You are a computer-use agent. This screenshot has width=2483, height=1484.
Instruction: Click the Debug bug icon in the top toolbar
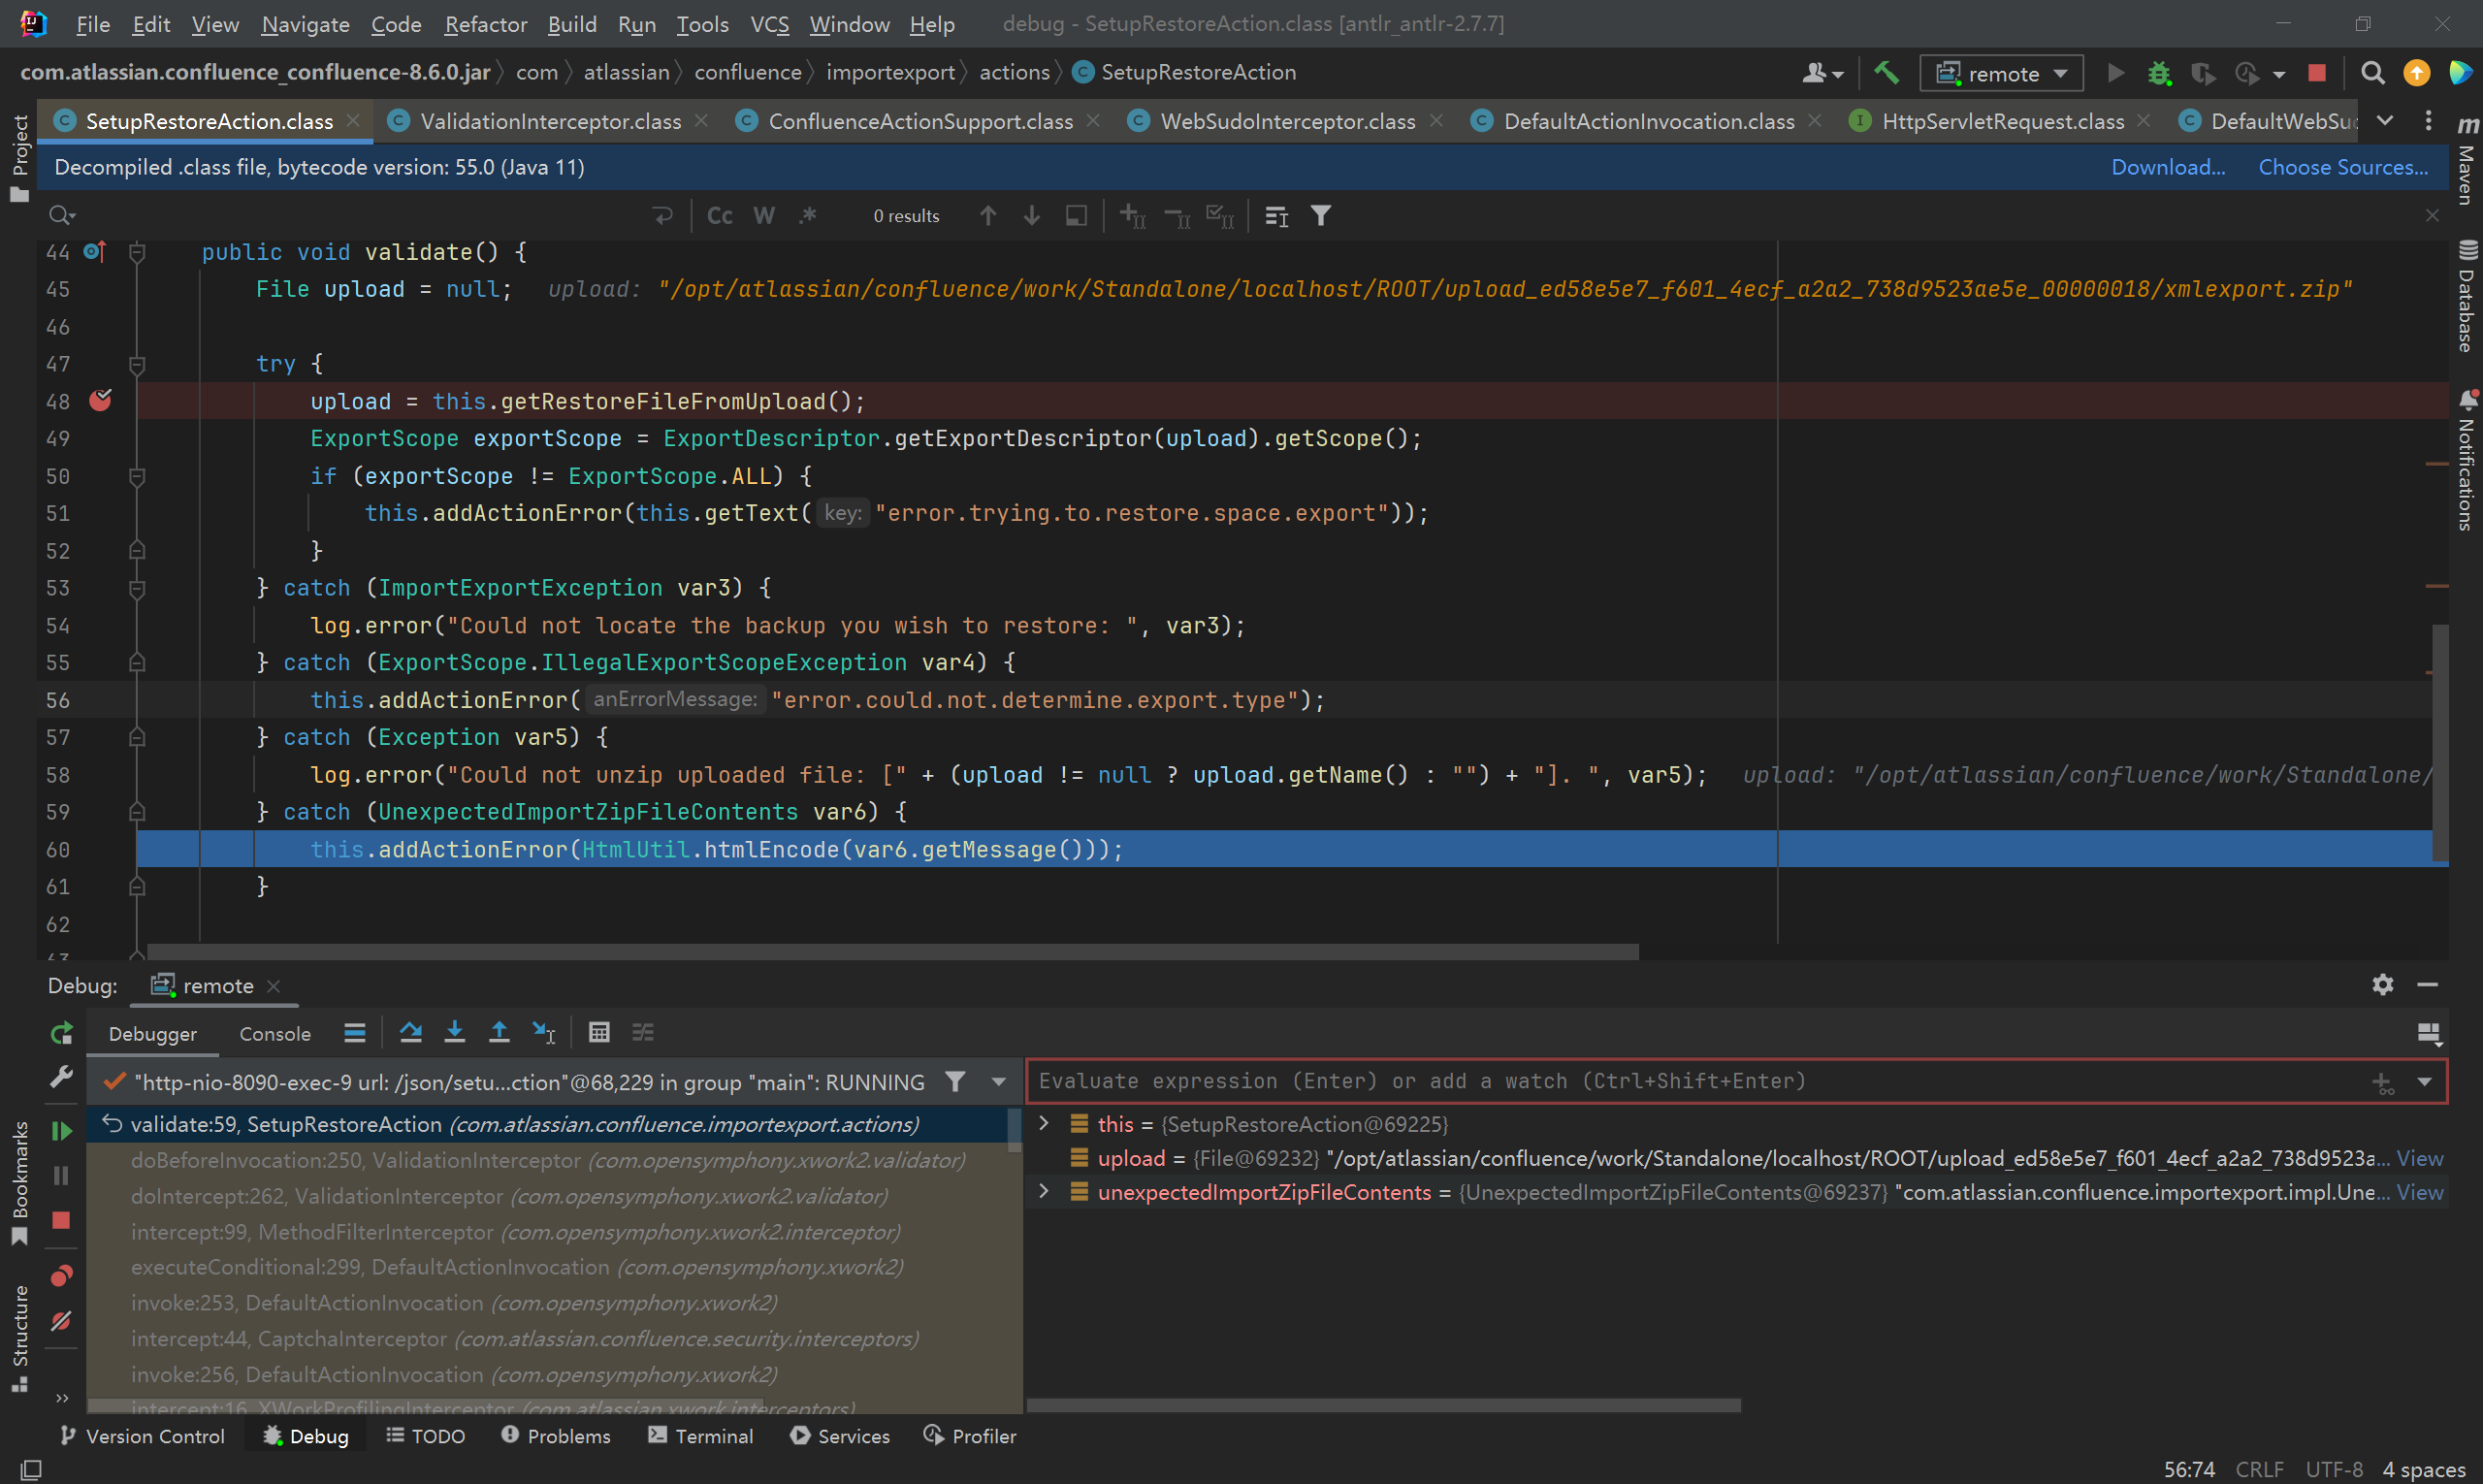tap(2159, 73)
